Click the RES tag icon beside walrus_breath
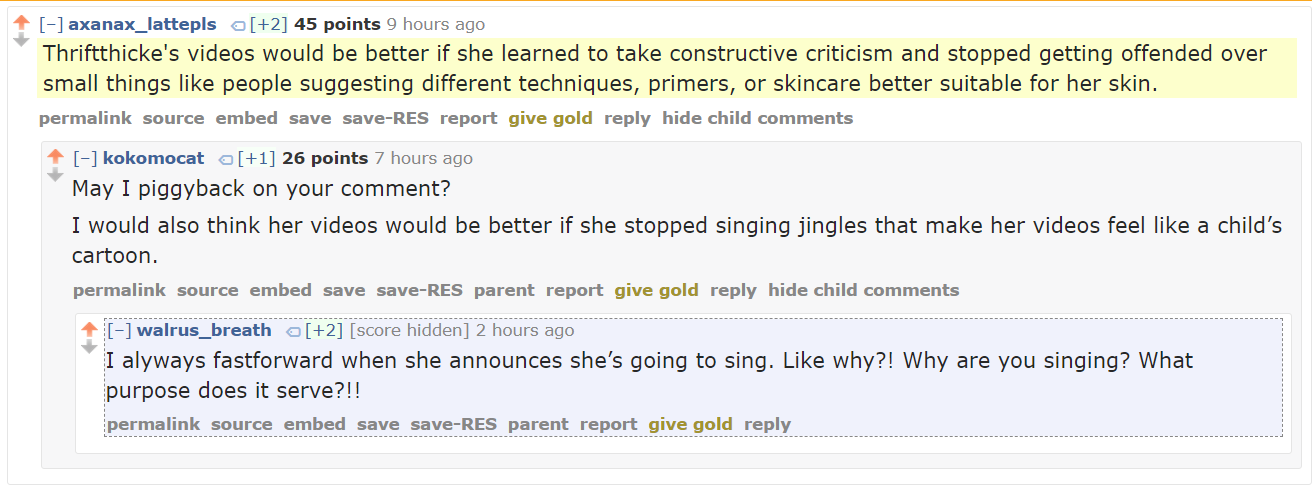 click(293, 331)
